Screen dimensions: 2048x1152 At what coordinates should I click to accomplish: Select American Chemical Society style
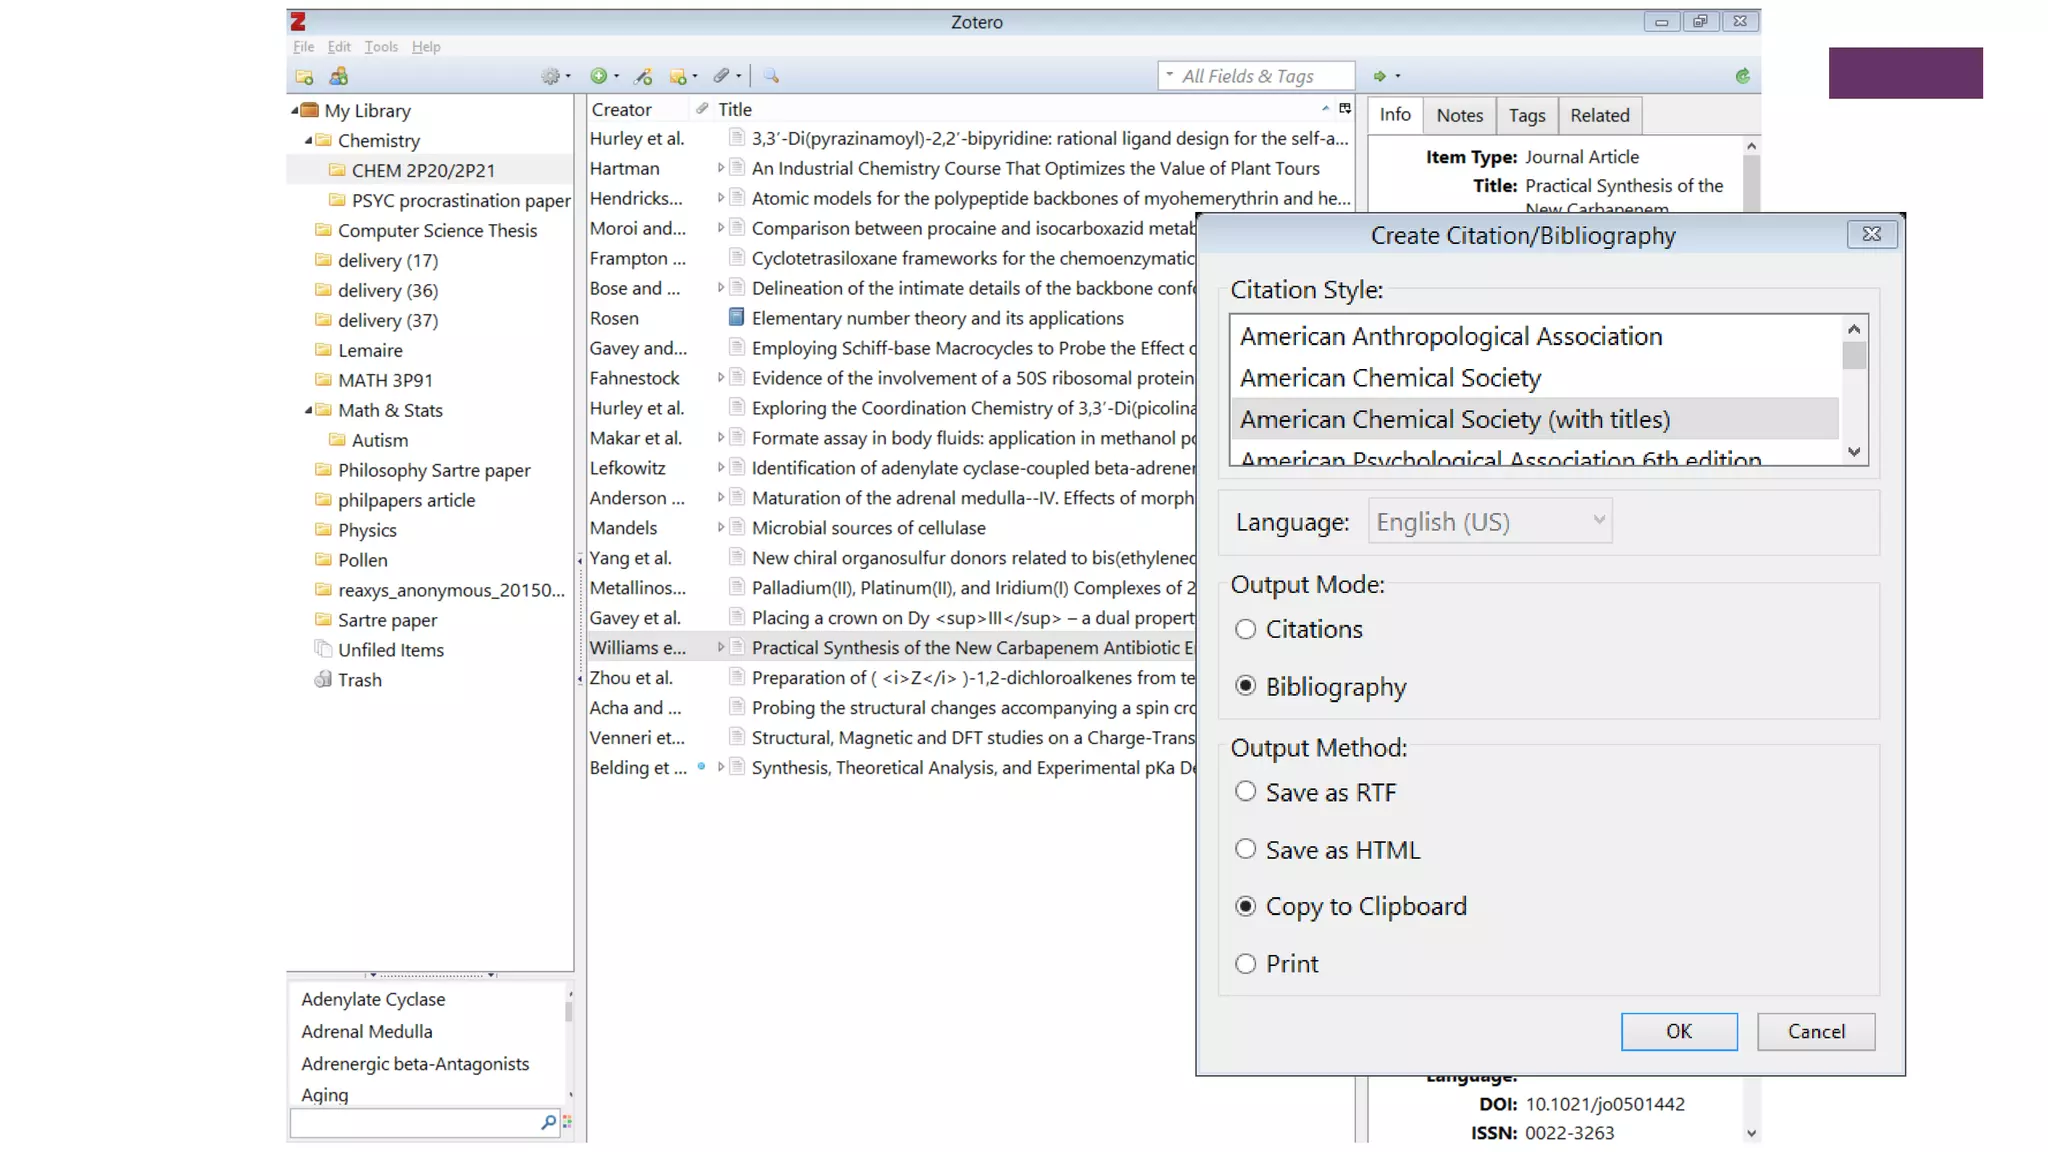[1390, 378]
